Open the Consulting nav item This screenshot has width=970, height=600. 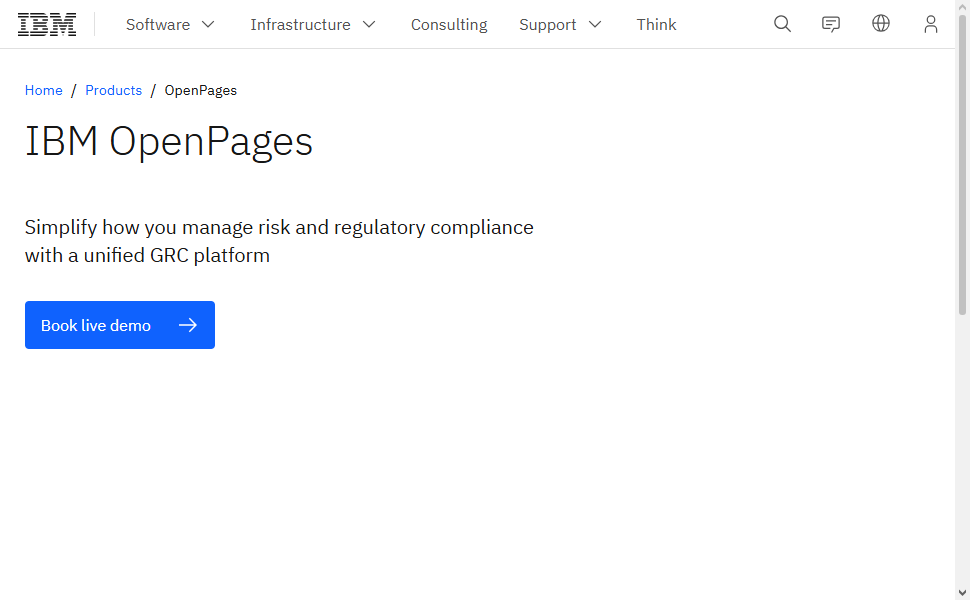449,24
